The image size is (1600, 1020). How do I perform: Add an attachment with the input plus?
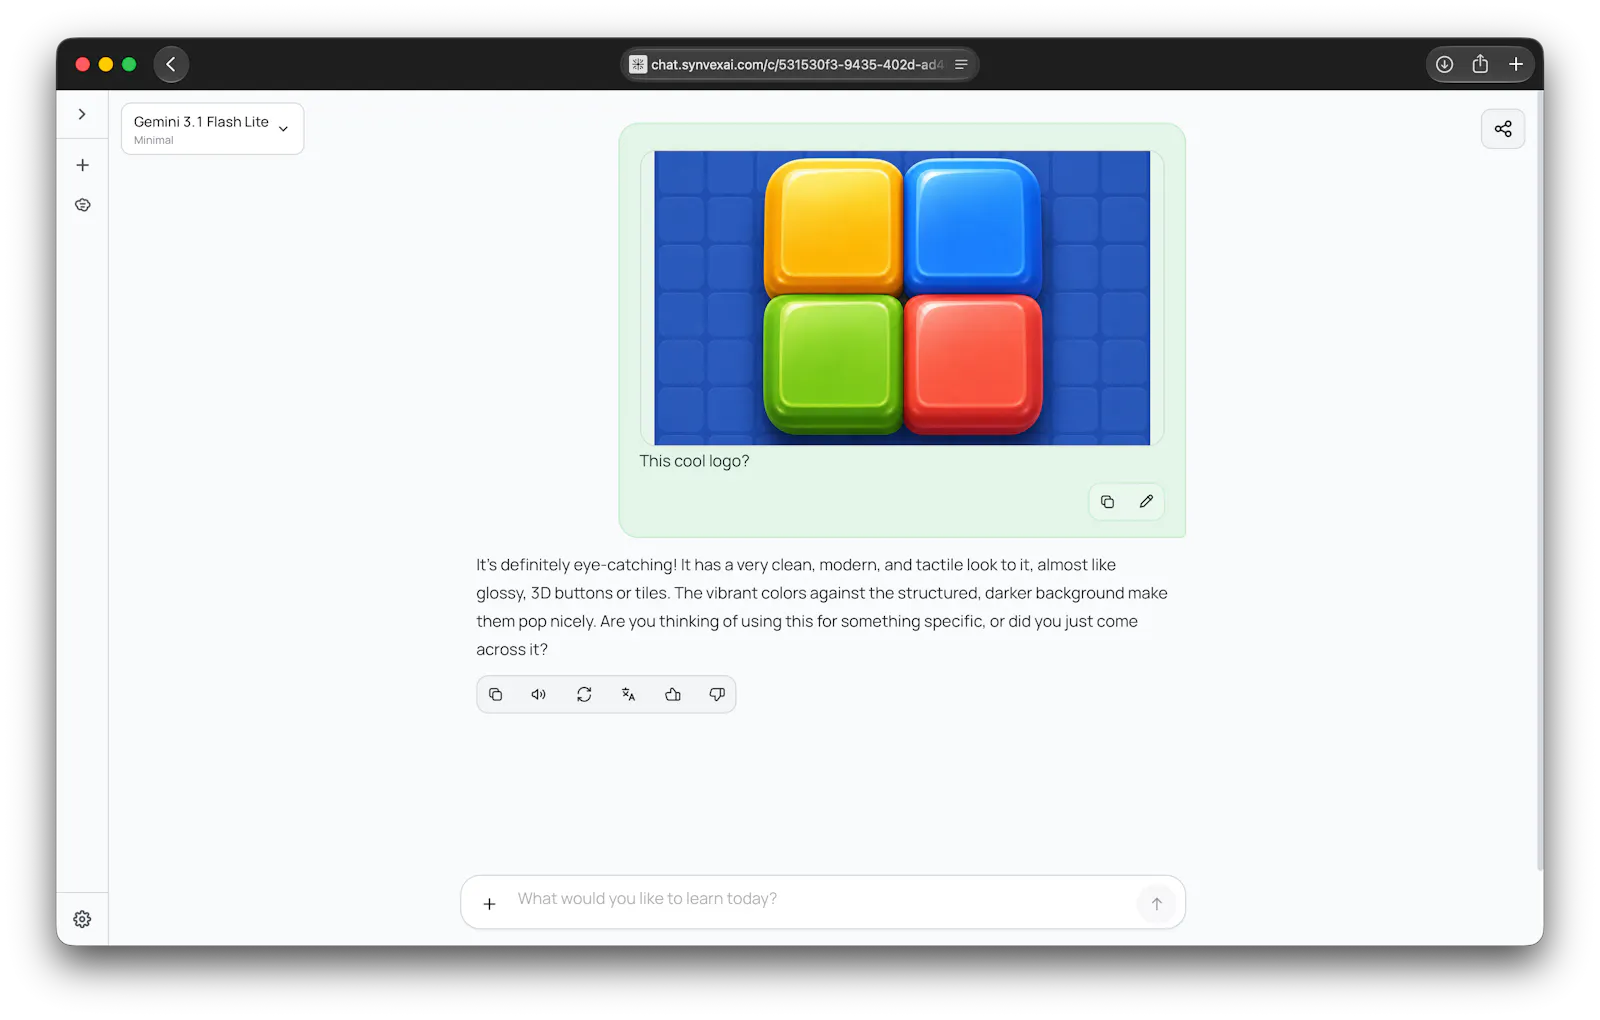tap(489, 904)
